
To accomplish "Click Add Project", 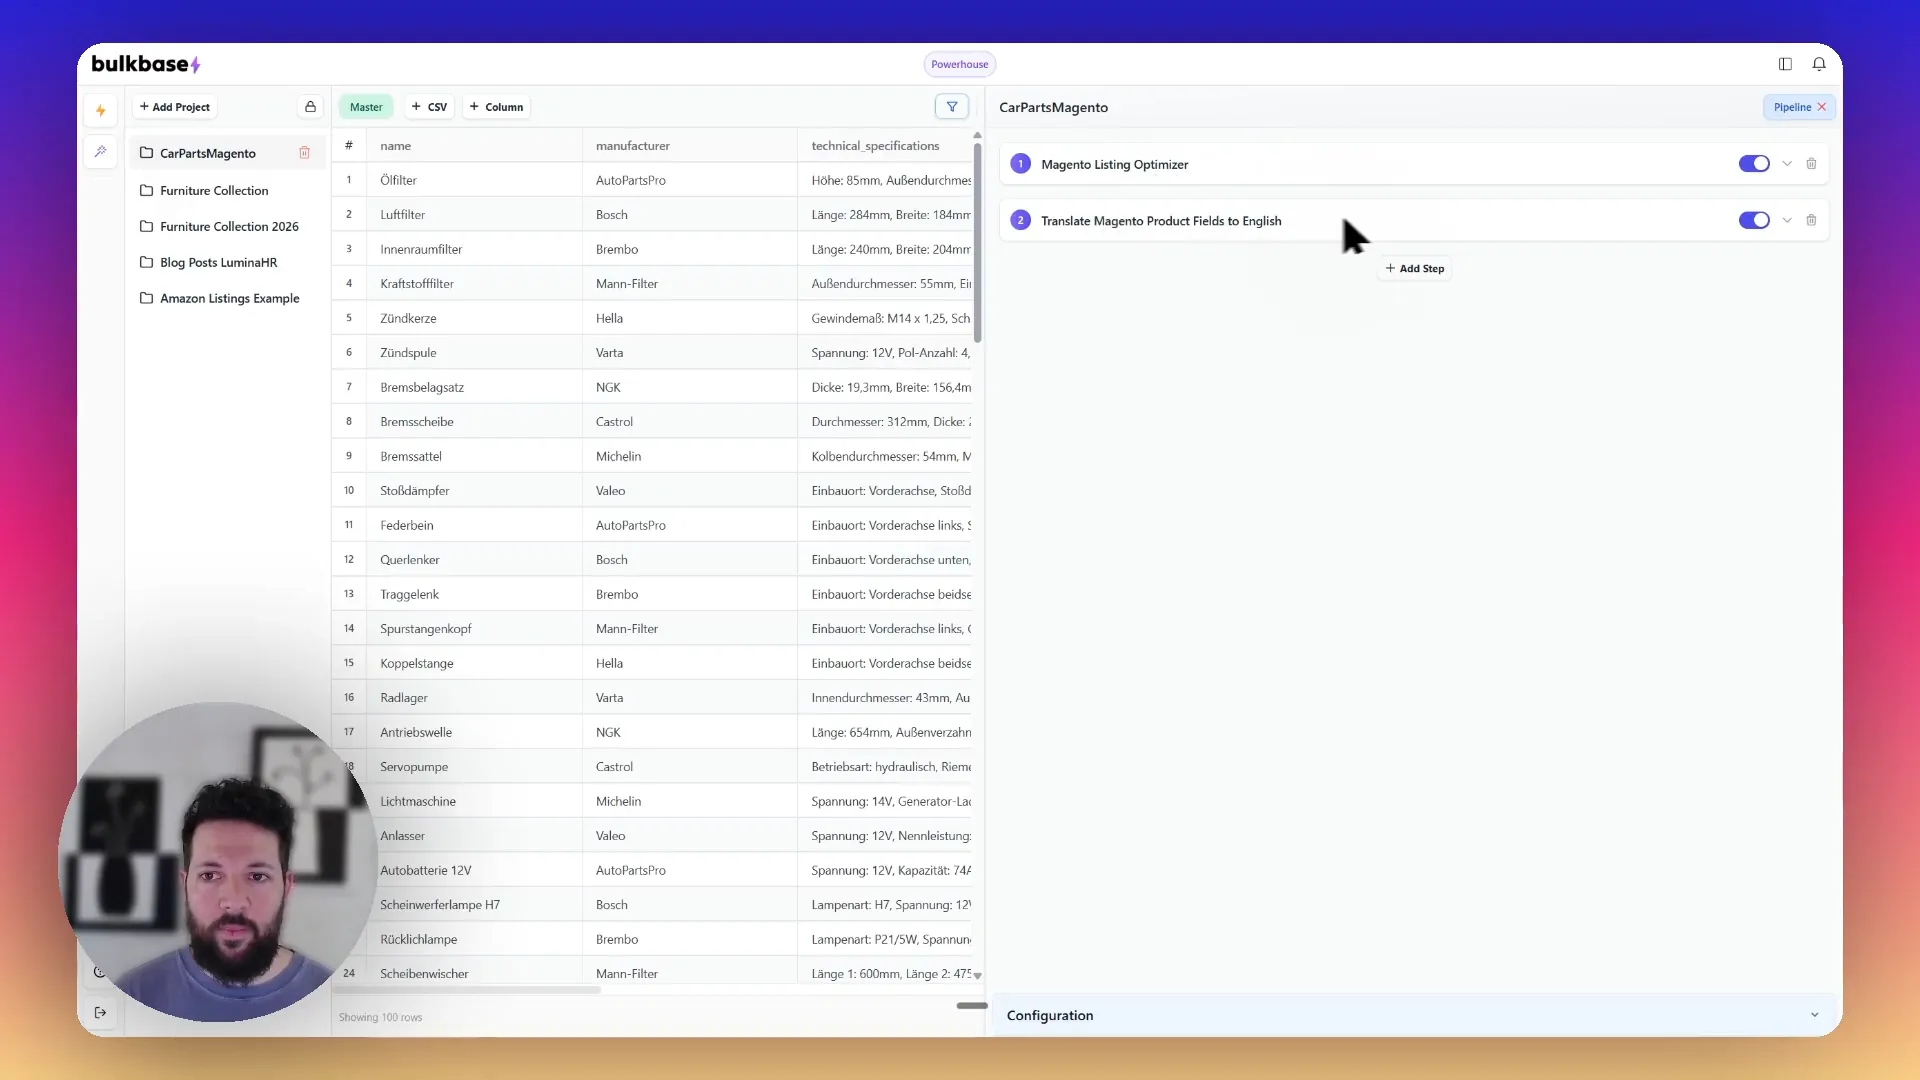I will point(175,107).
